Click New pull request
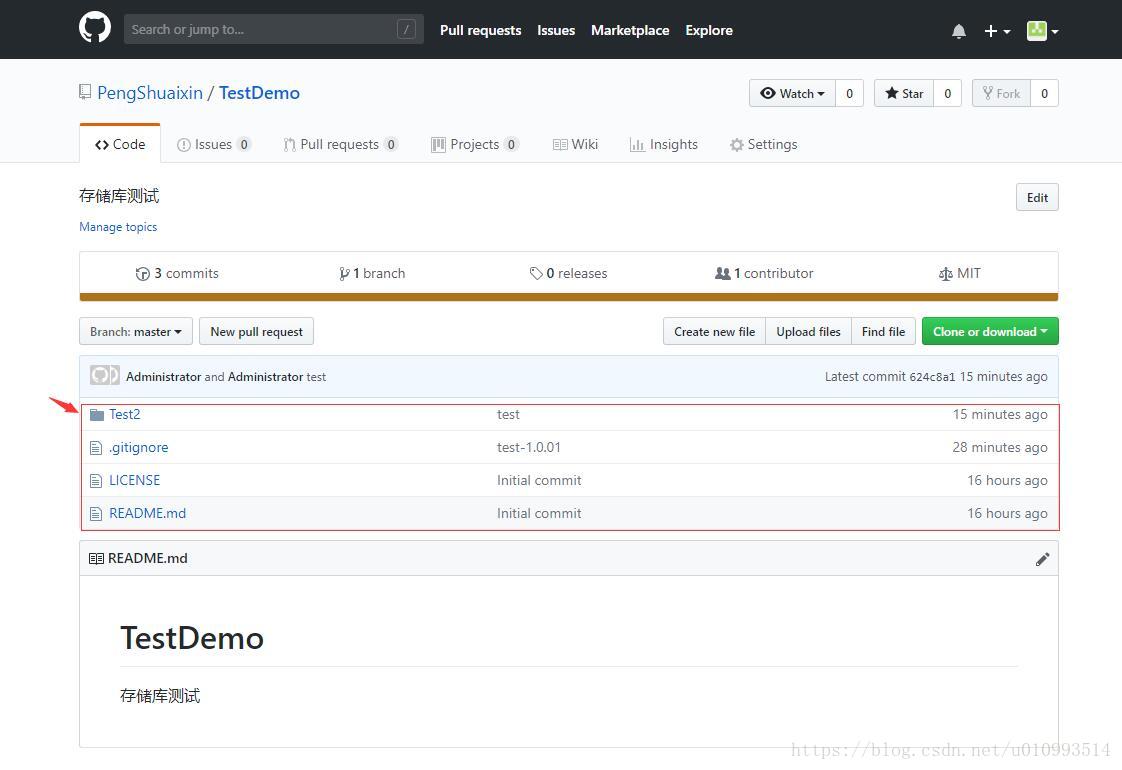 256,331
